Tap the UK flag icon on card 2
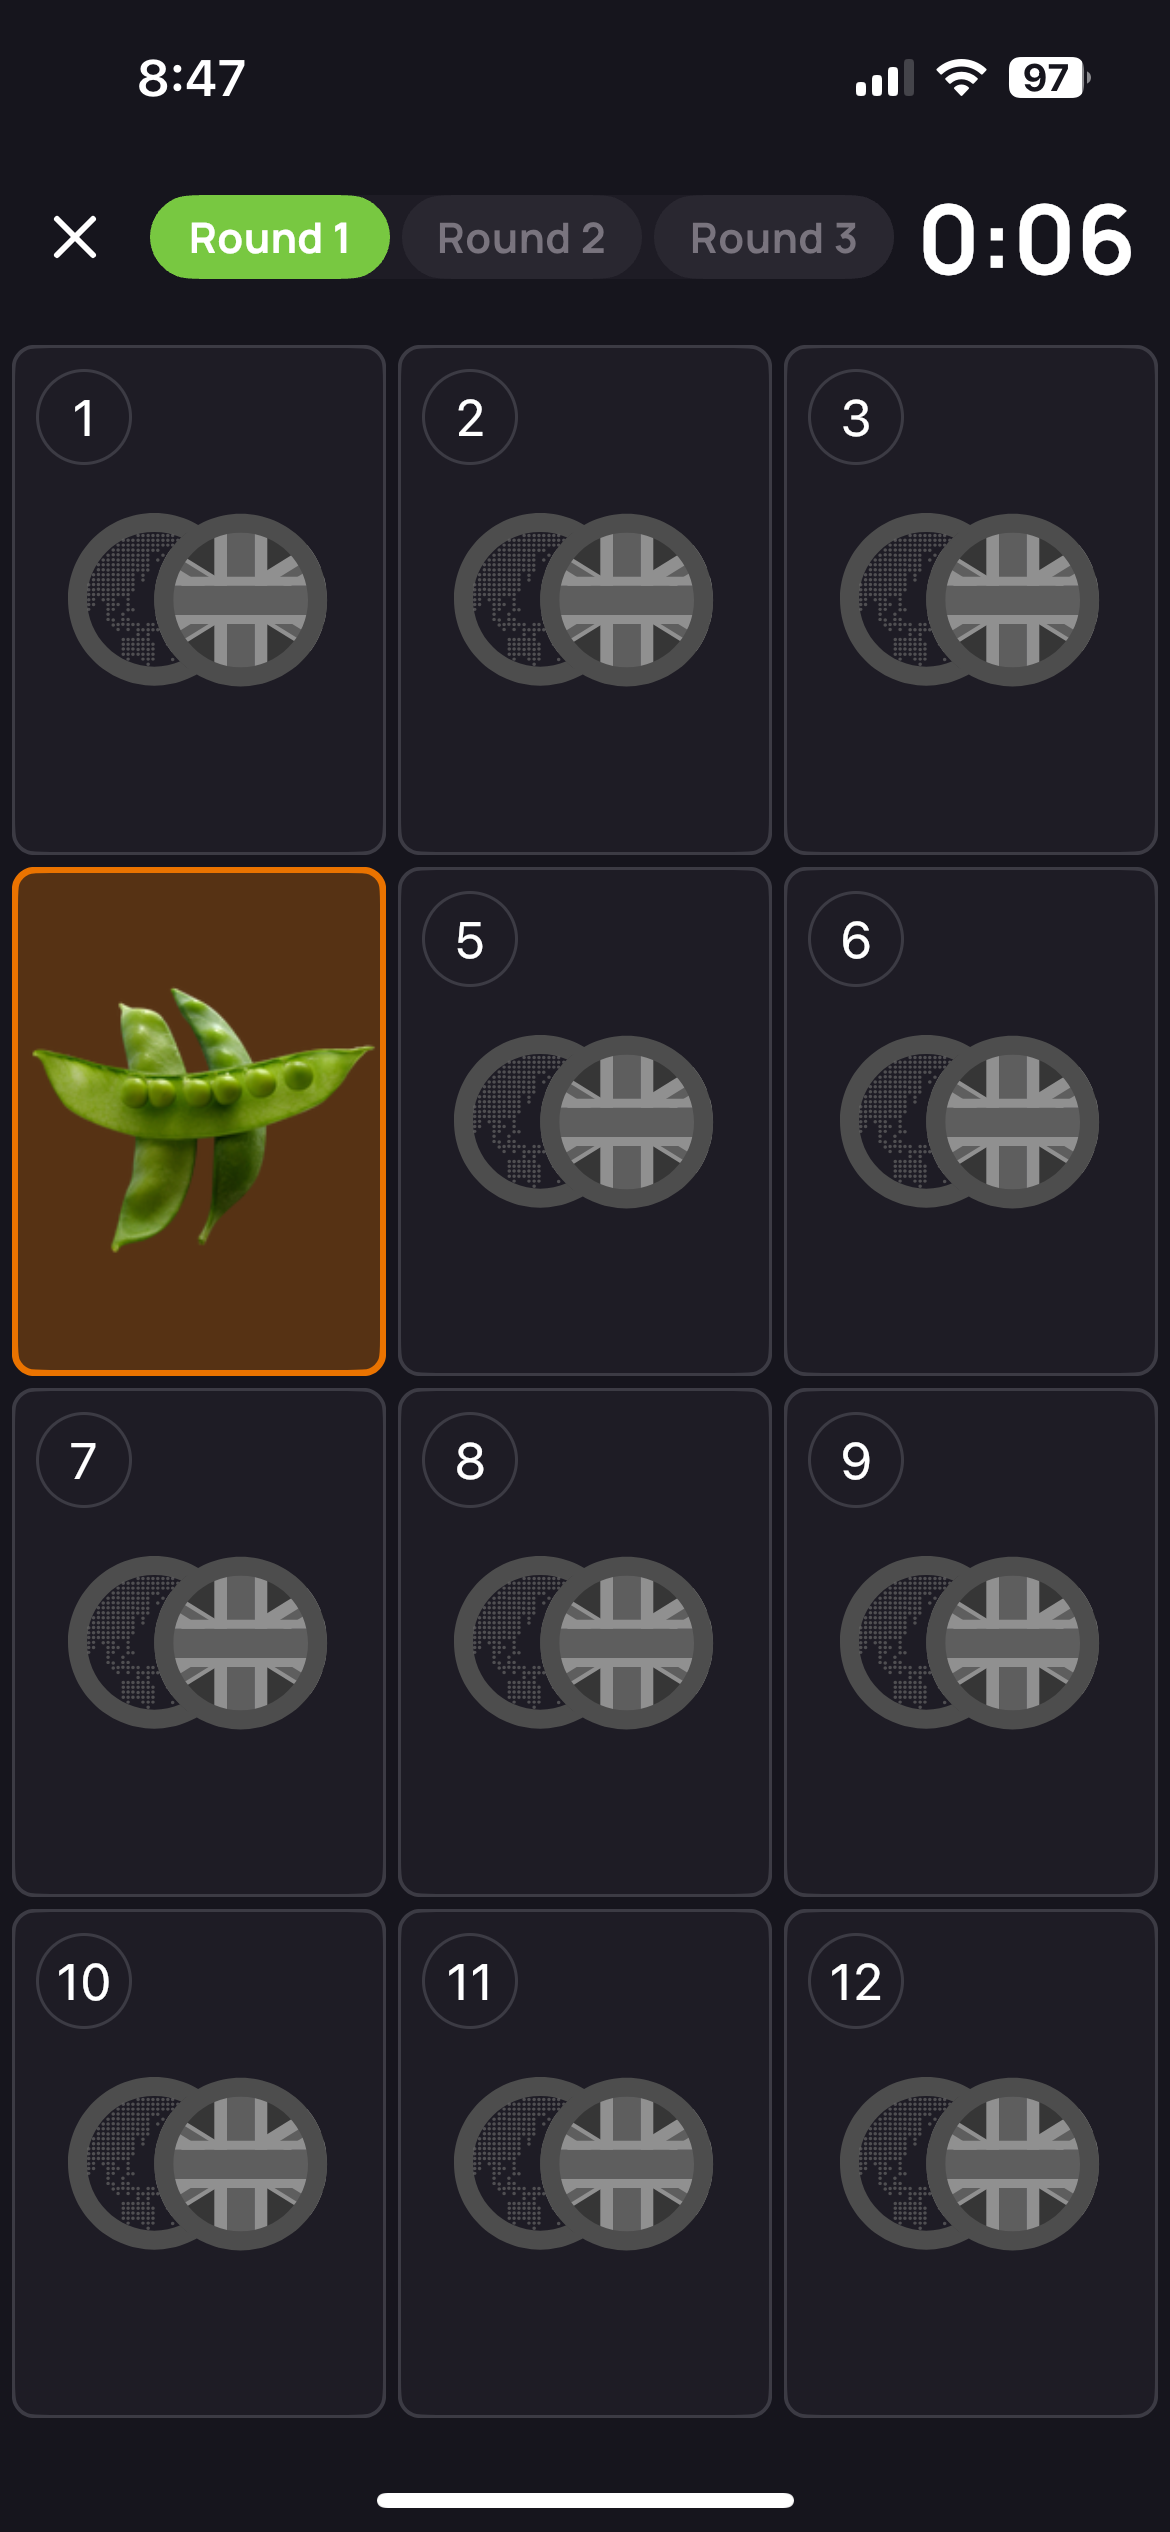The height and width of the screenshot is (2532, 1170). coord(626,600)
